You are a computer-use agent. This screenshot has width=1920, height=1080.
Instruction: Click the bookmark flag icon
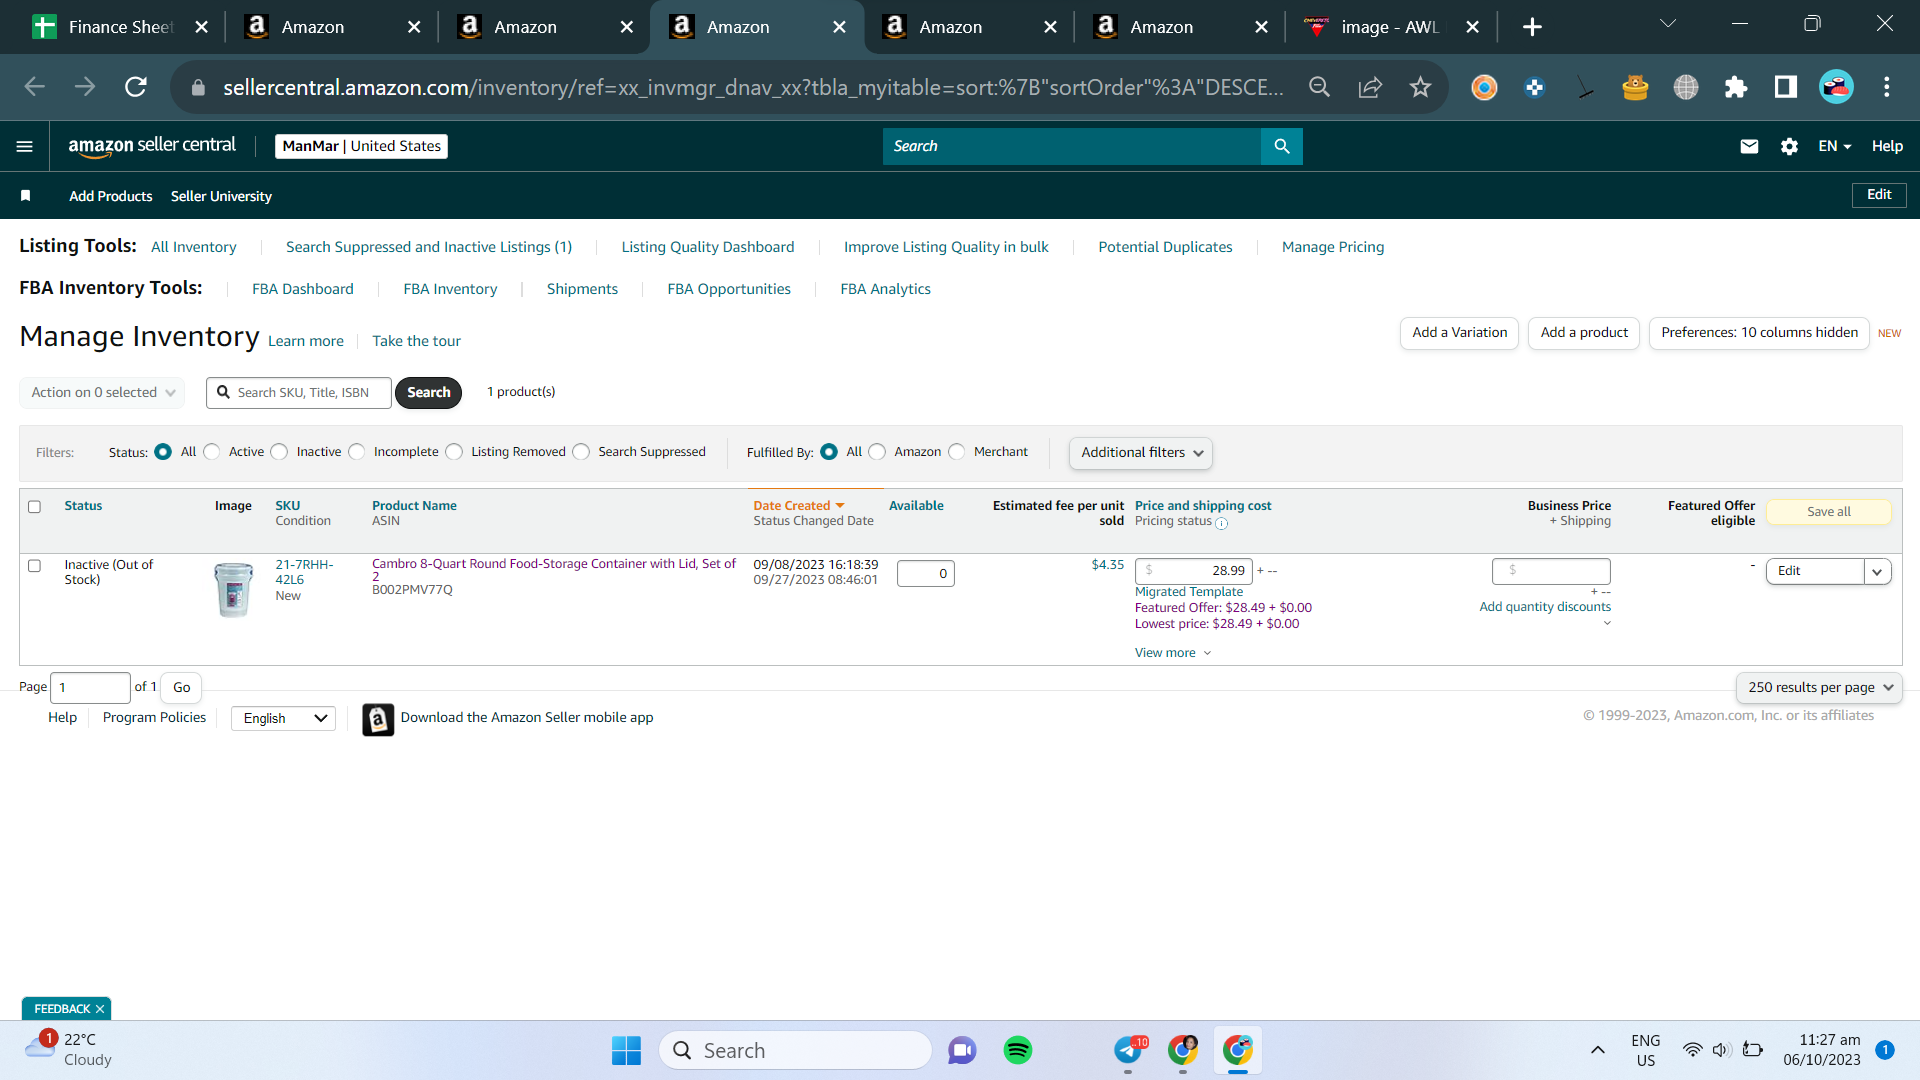click(x=26, y=196)
